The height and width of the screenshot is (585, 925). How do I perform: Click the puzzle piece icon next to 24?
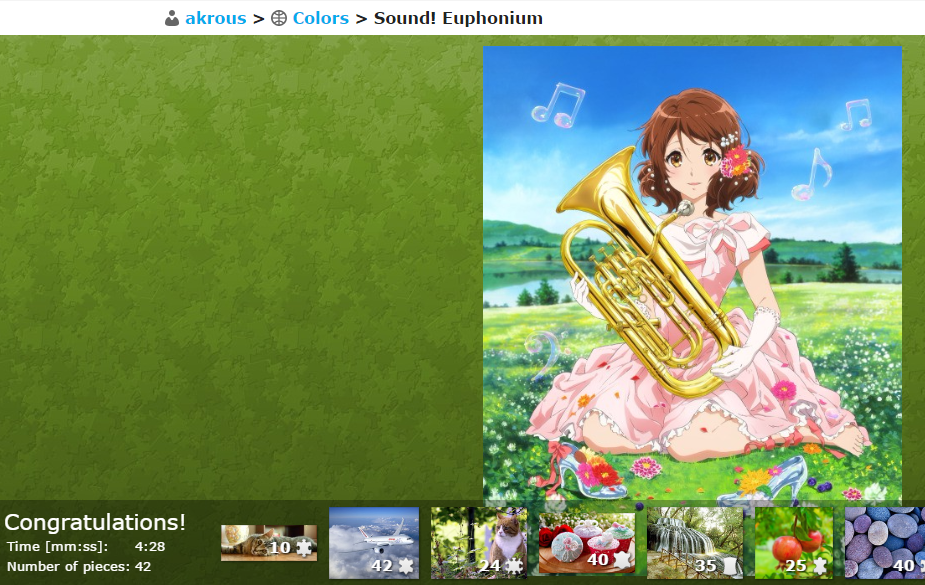coord(514,566)
